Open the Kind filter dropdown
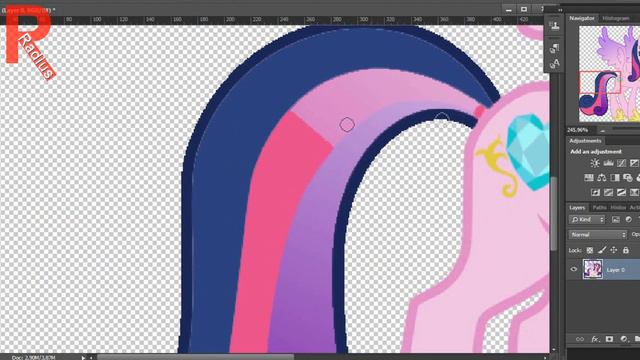This screenshot has height=360, width=640. pyautogui.click(x=587, y=220)
